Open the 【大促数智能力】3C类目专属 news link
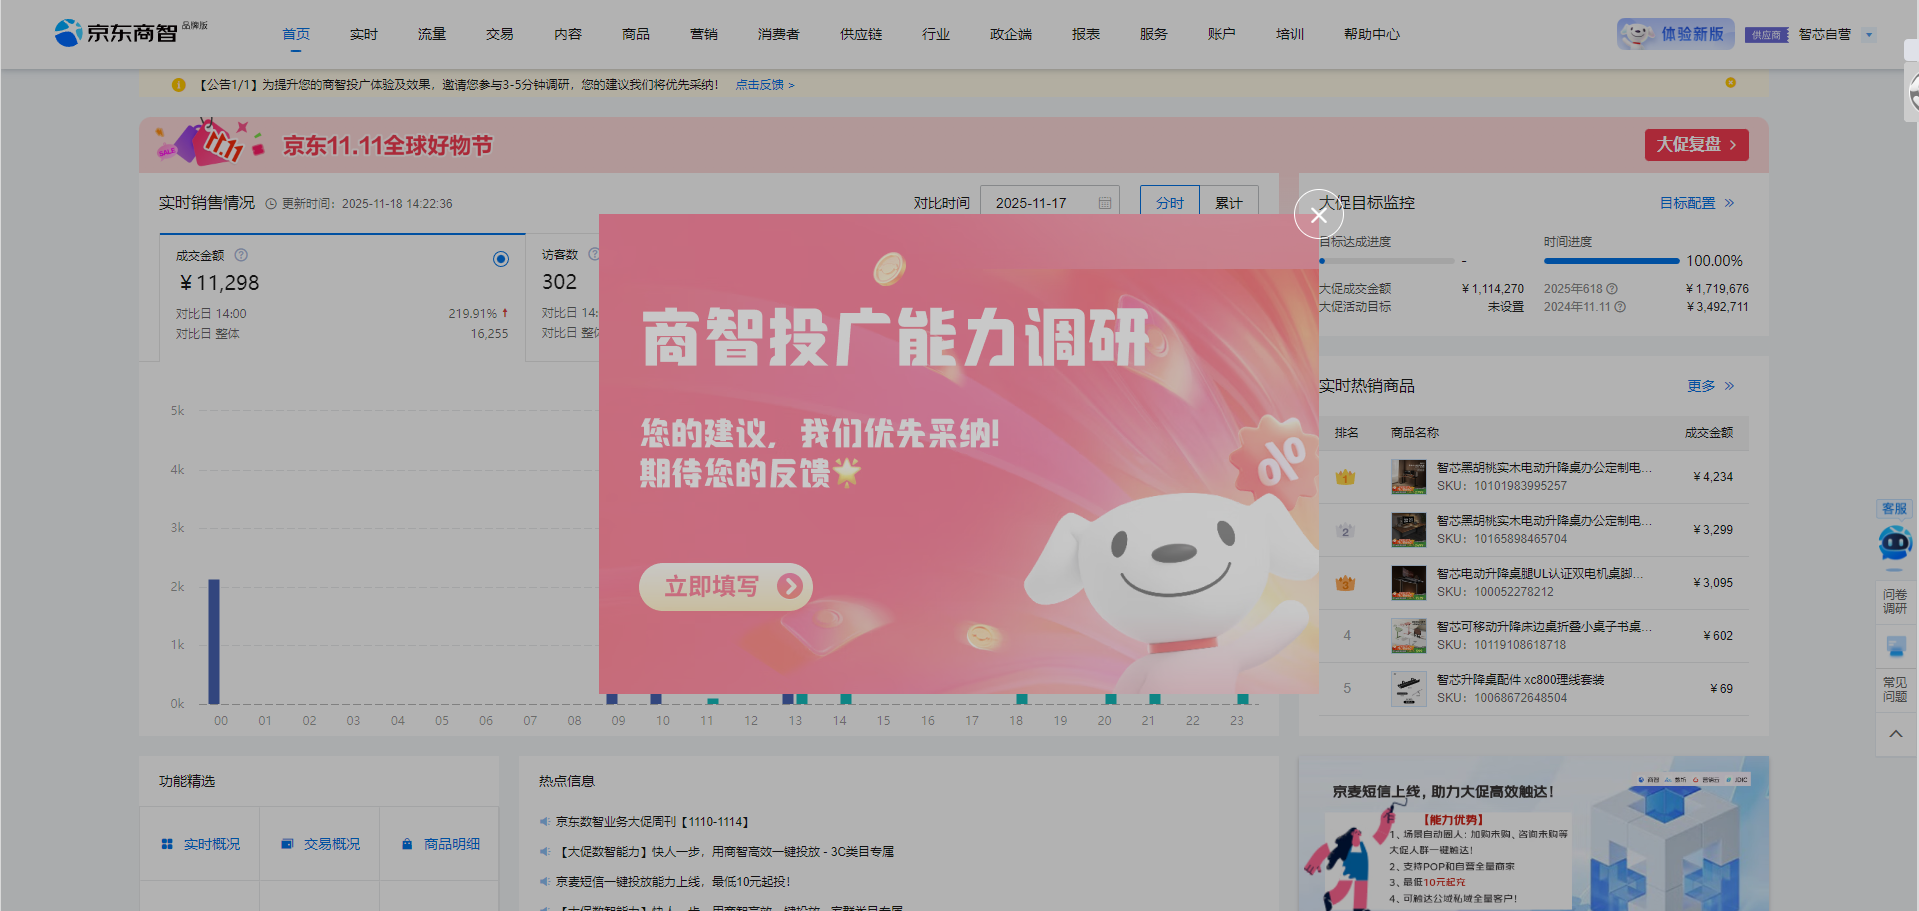Image resolution: width=1919 pixels, height=911 pixels. (x=725, y=852)
